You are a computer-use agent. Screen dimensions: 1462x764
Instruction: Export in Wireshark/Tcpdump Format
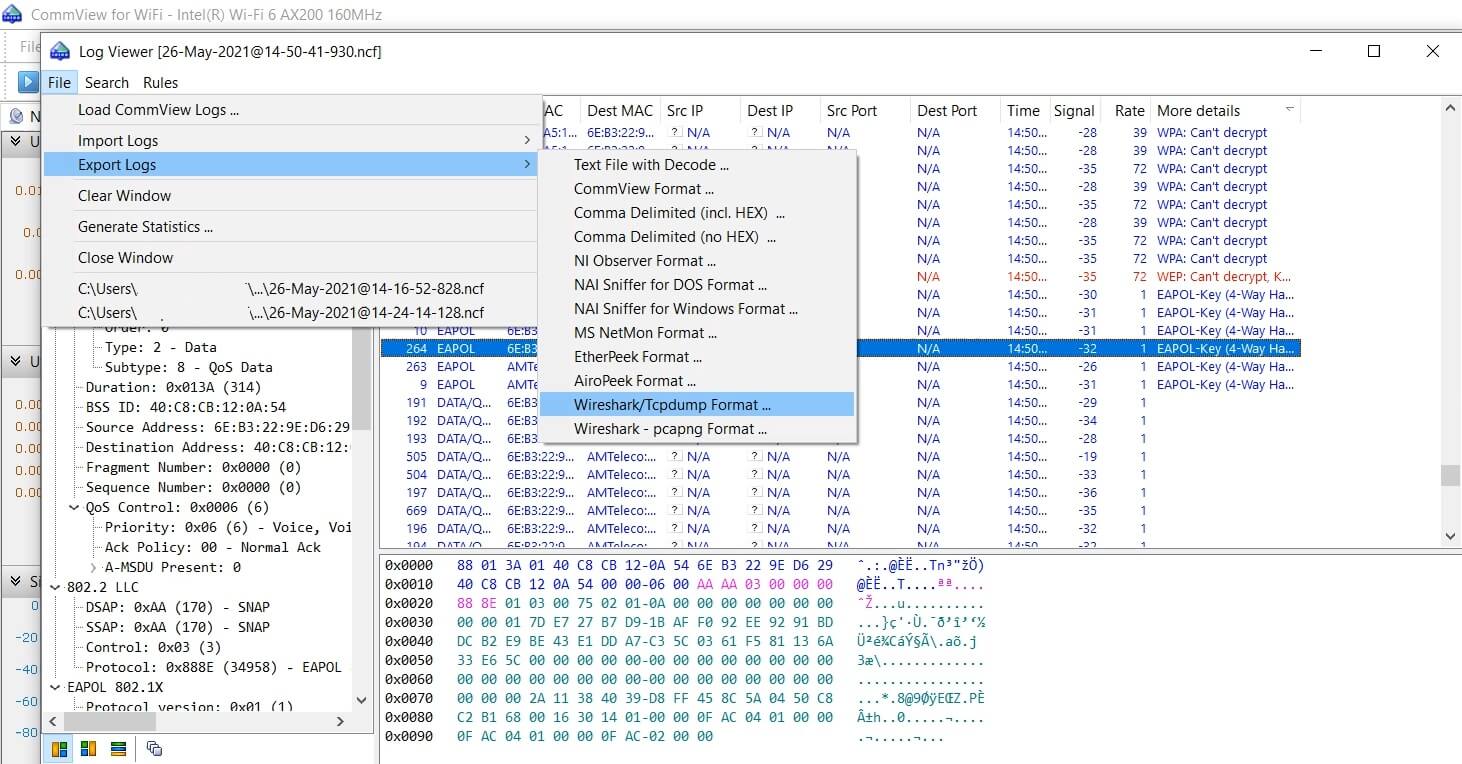[x=697, y=405]
